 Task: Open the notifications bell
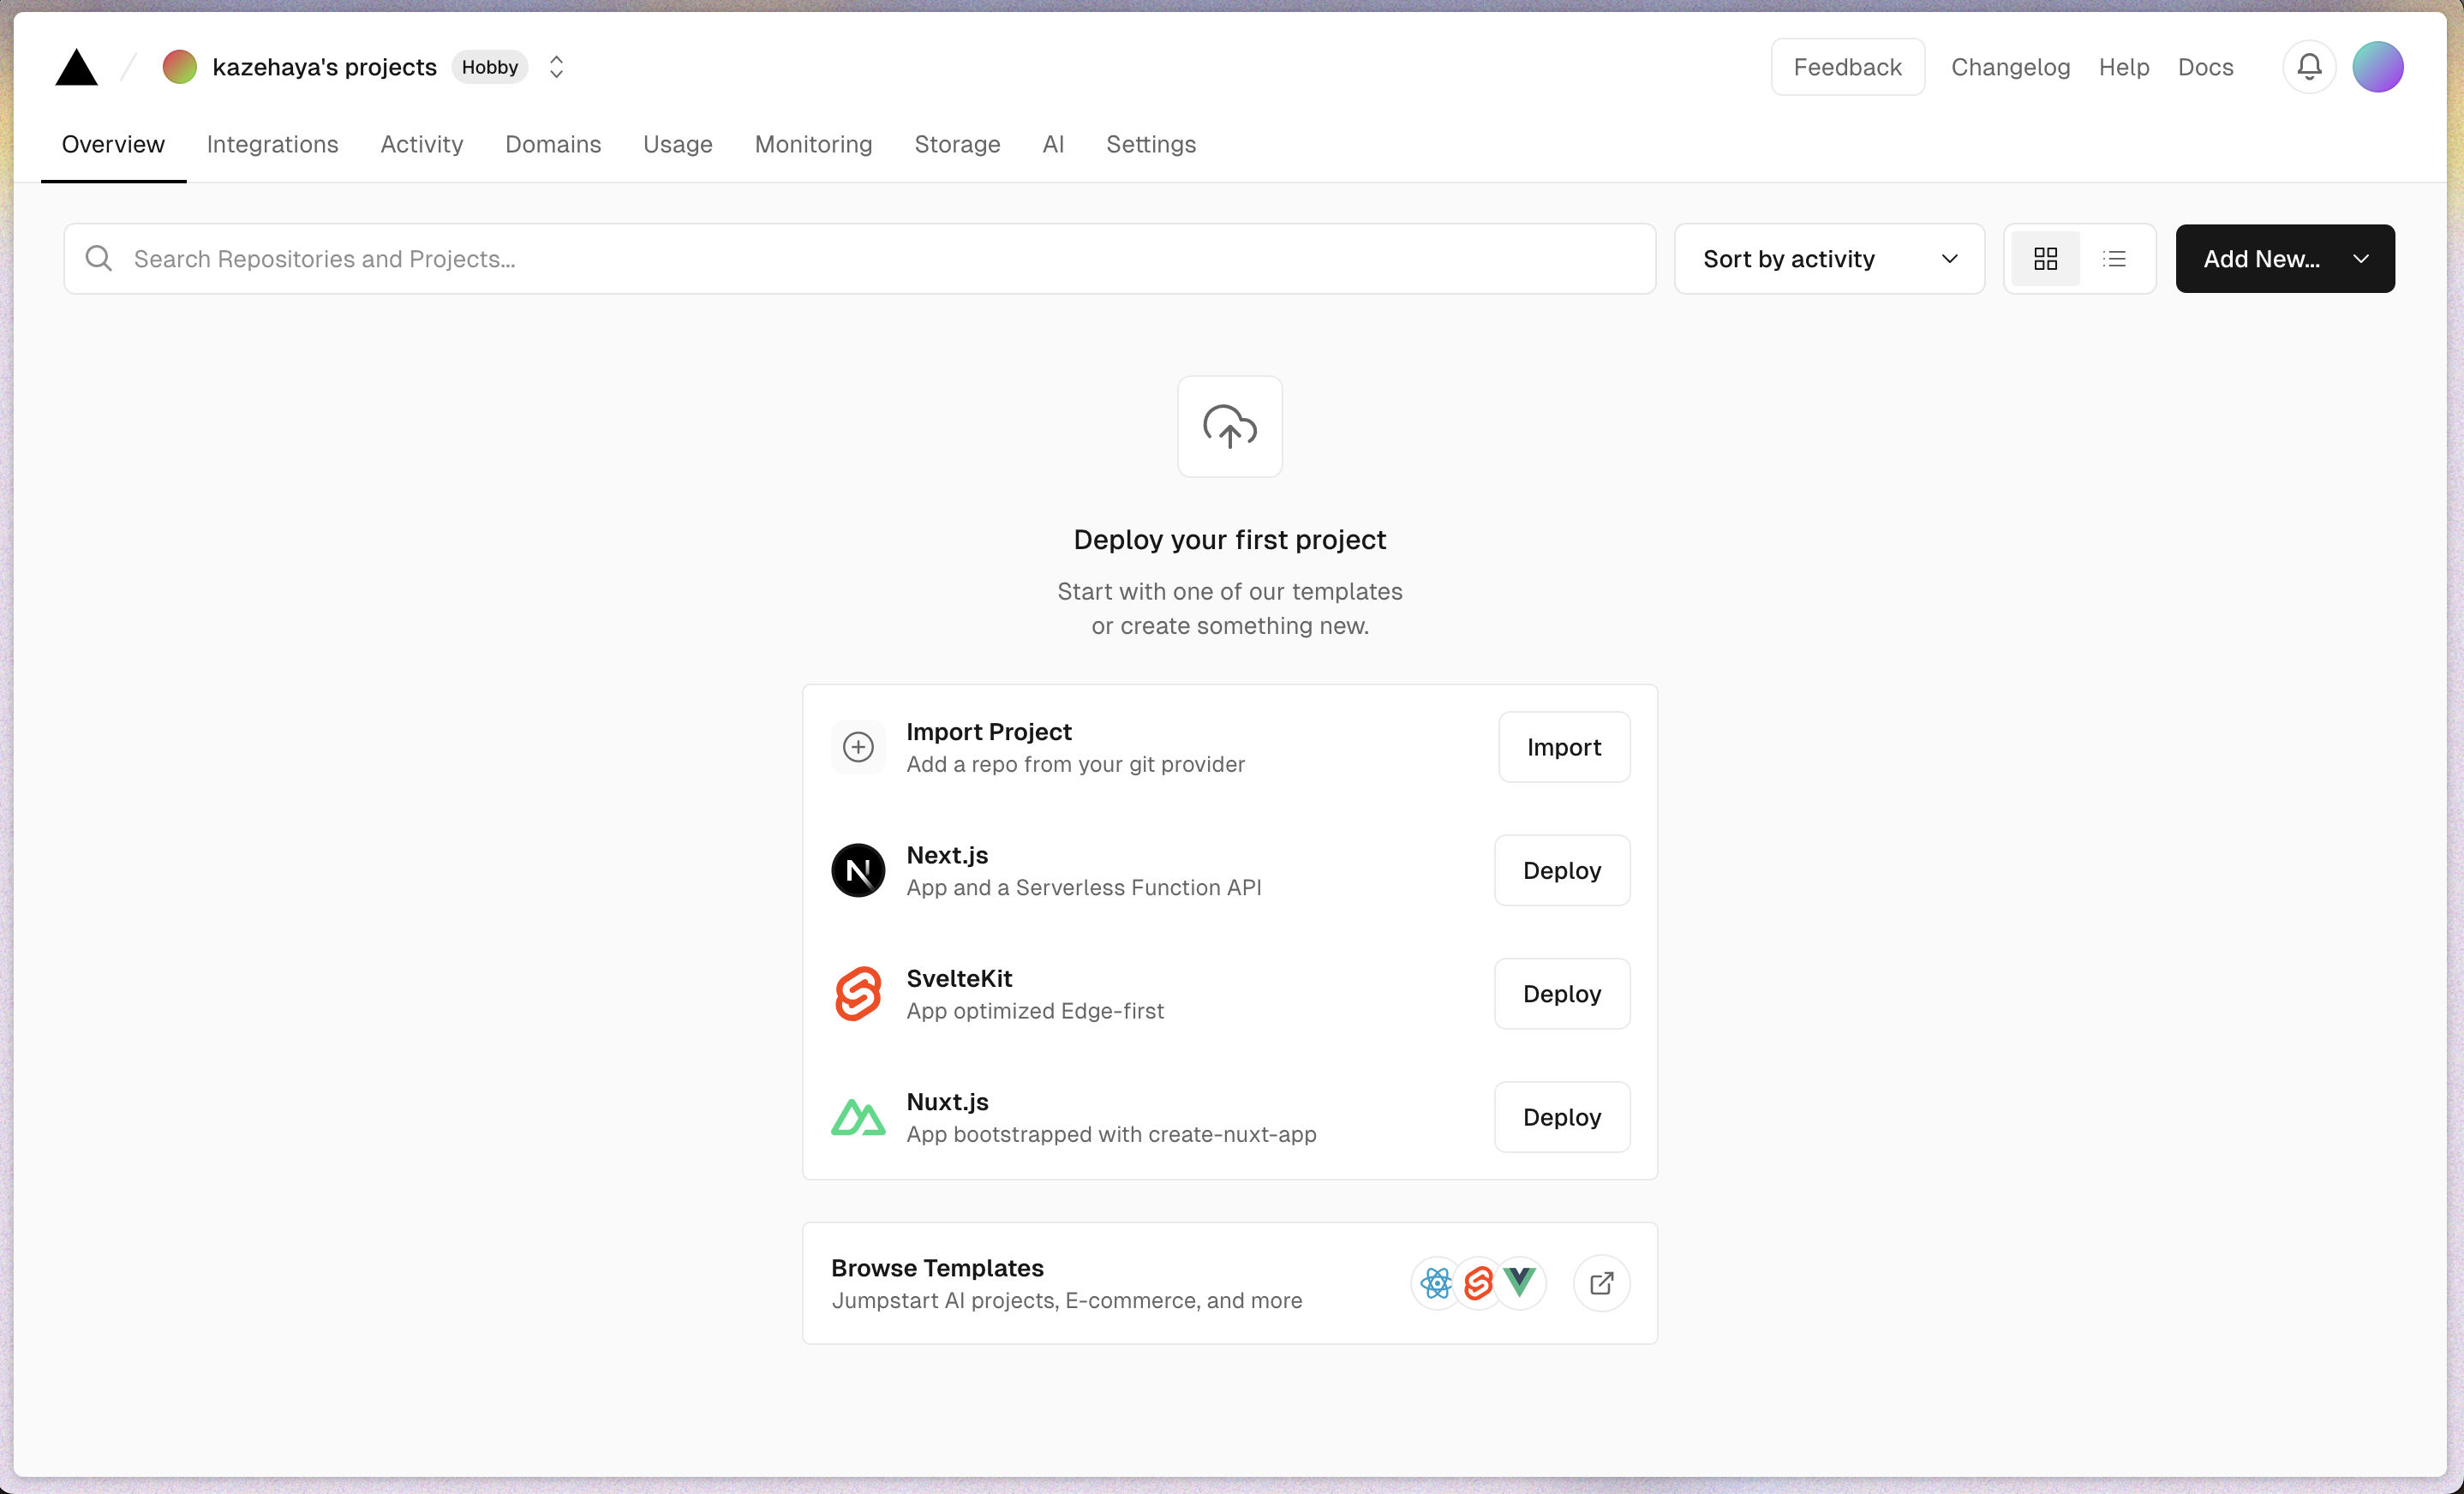click(2308, 67)
